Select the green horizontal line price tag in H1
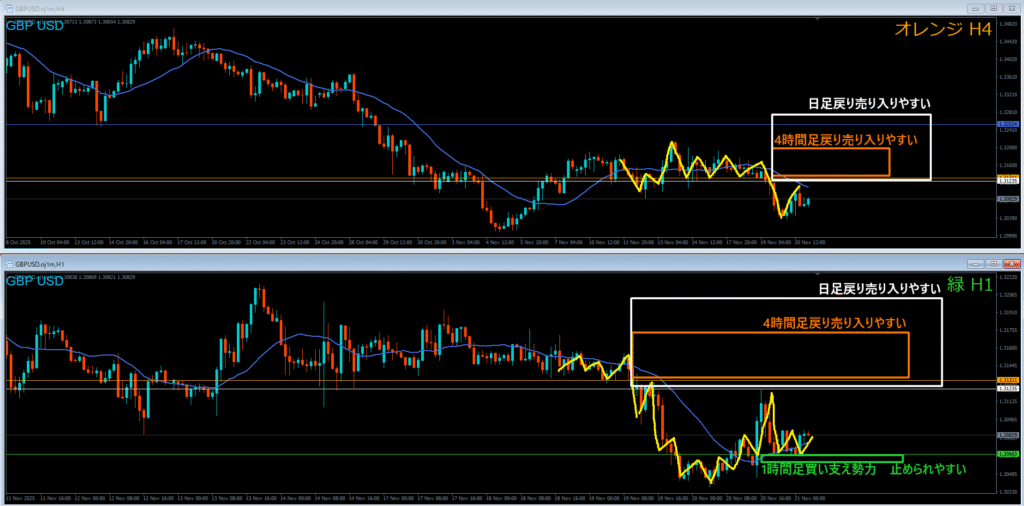 pos(1007,455)
